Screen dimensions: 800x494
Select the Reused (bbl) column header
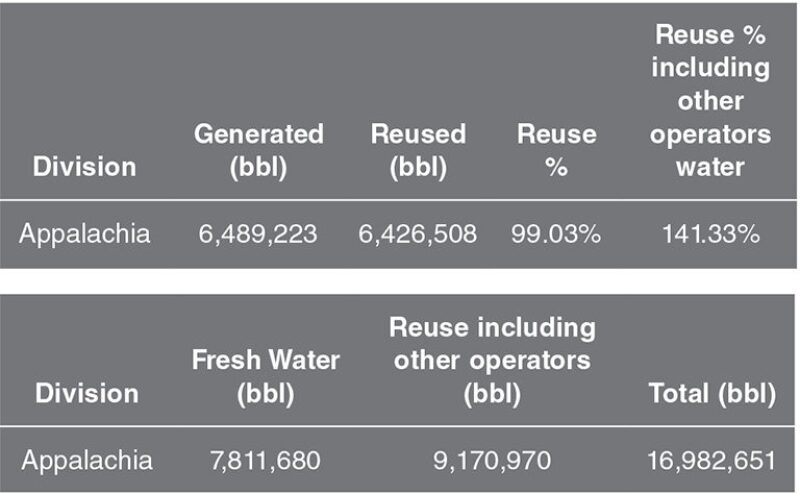(418, 149)
